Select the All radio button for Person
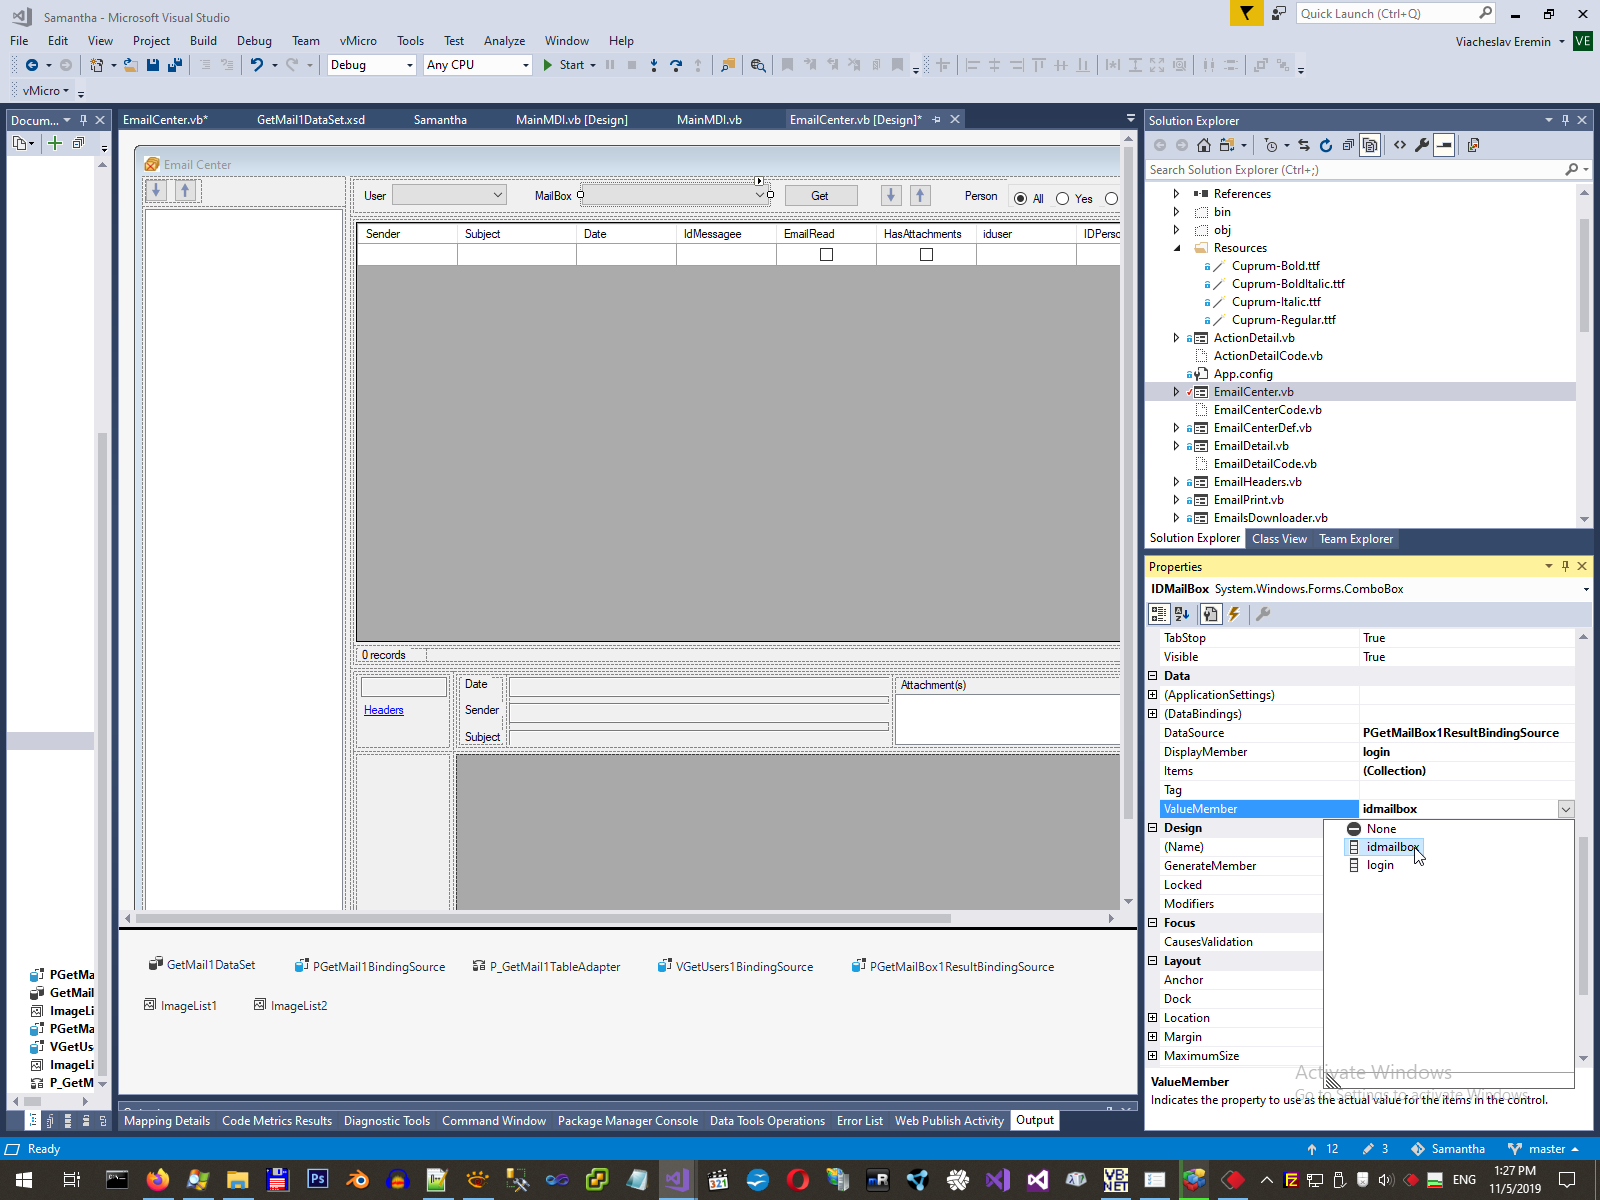The height and width of the screenshot is (1200, 1600). click(1020, 198)
